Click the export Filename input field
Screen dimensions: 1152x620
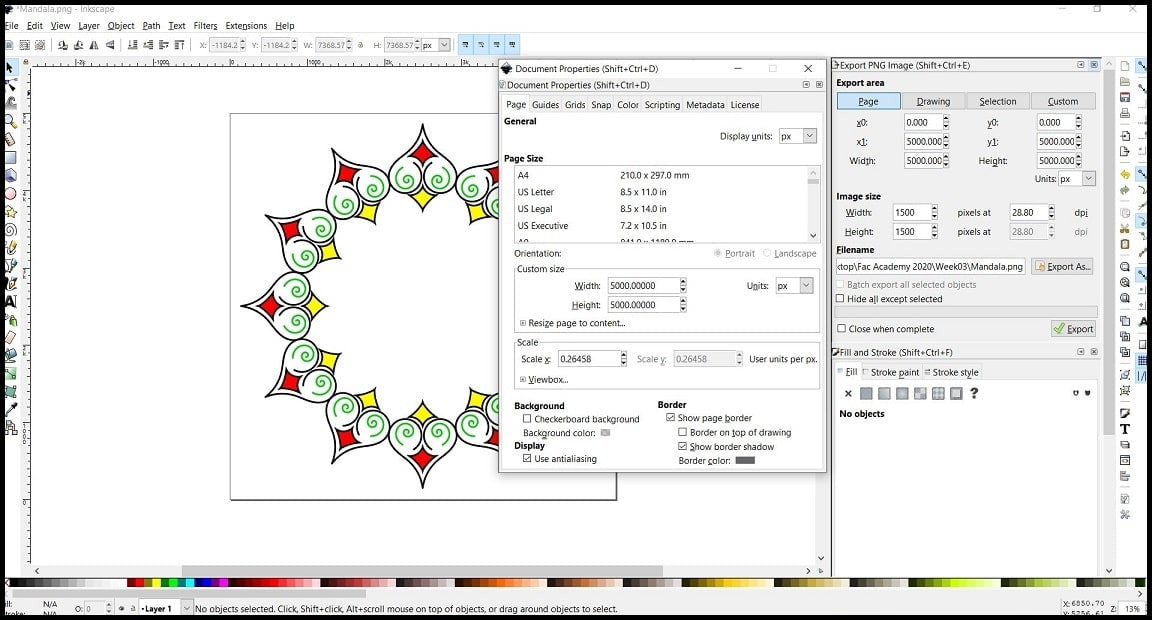930,266
